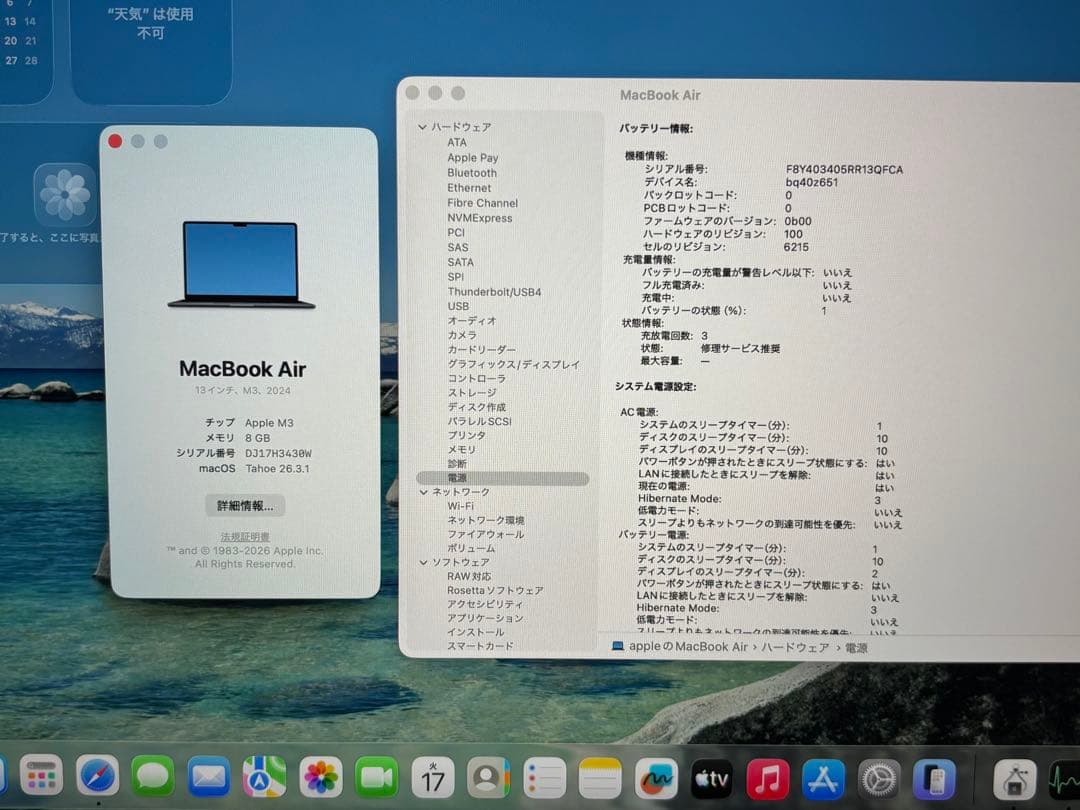The image size is (1080, 810).
Task: Select オーディオ in the sidebar
Action: 472,321
